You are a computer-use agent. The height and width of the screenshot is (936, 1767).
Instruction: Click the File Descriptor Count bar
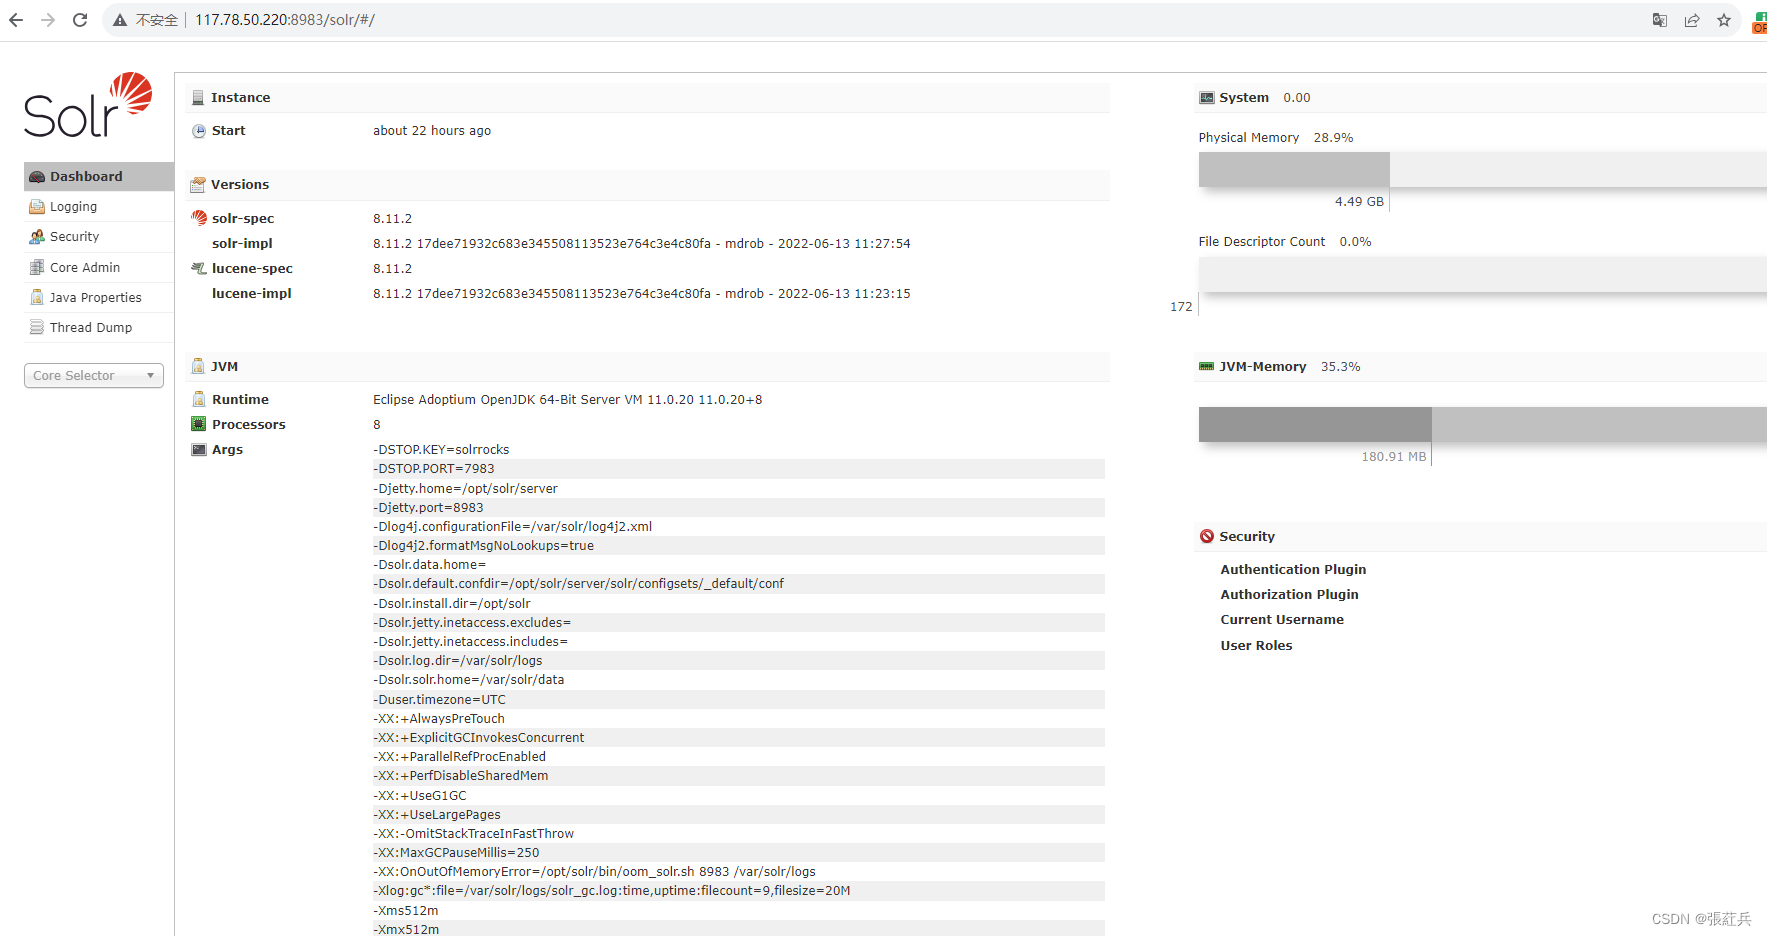pos(1483,274)
